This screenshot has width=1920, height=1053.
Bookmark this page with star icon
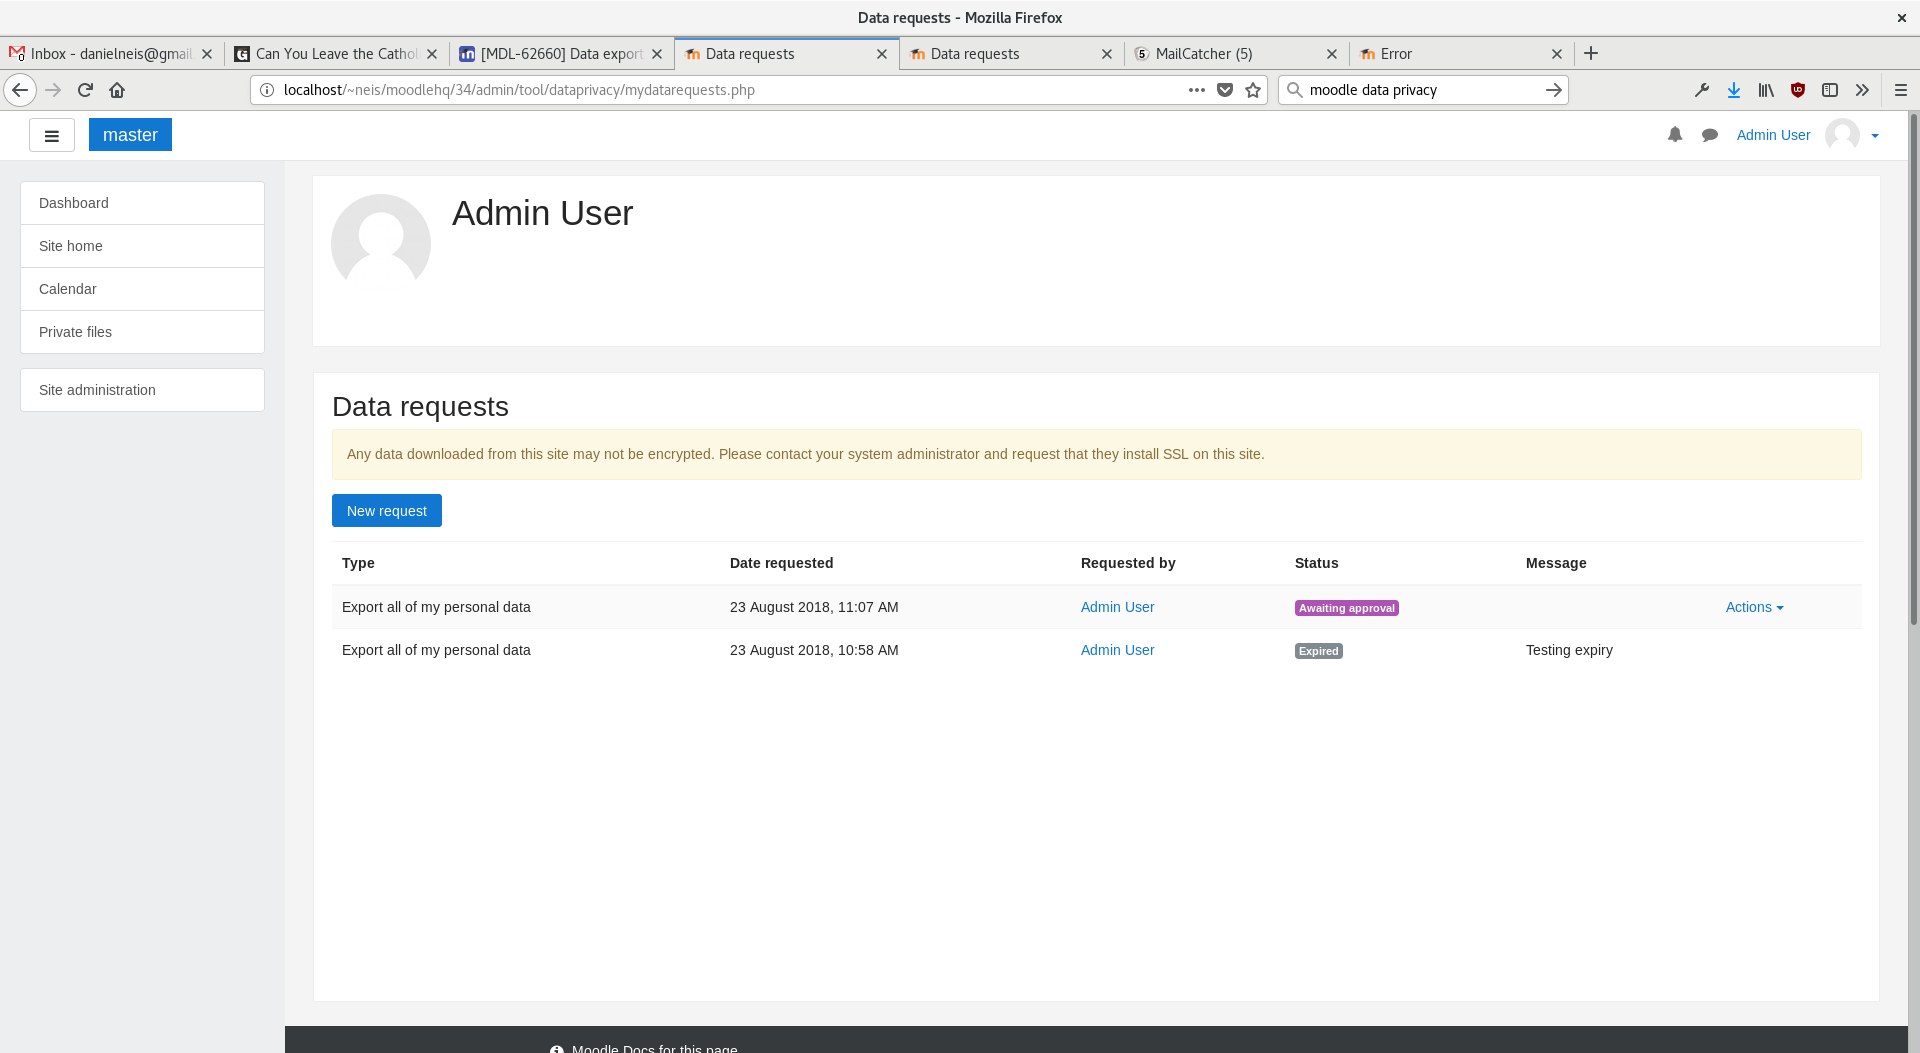[1253, 90]
